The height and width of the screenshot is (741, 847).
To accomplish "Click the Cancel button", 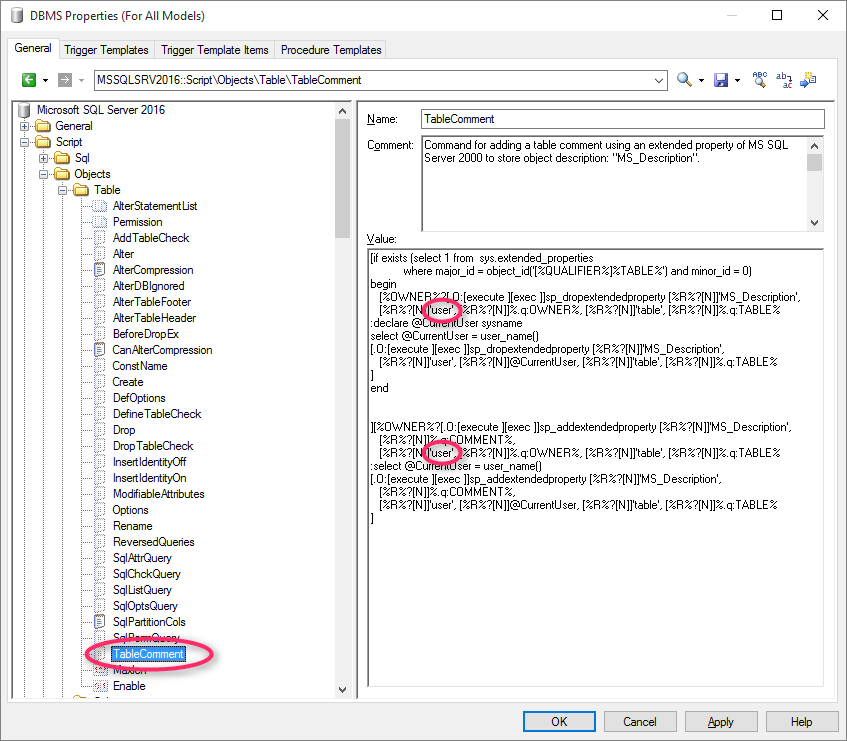I will click(640, 722).
